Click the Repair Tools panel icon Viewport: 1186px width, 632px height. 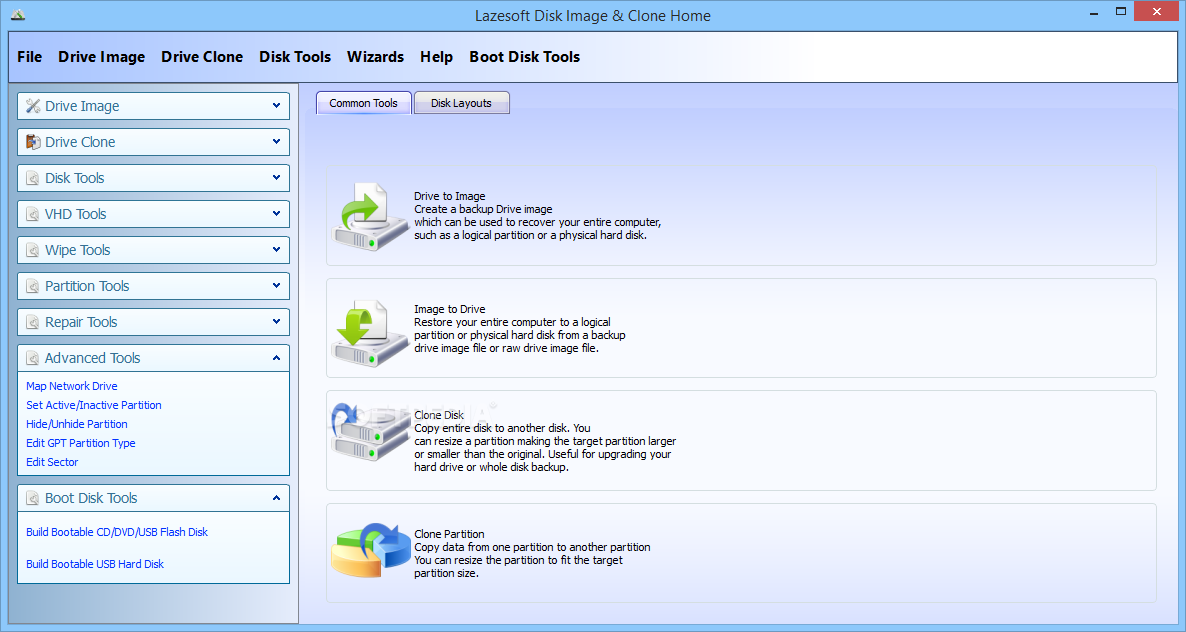(33, 322)
